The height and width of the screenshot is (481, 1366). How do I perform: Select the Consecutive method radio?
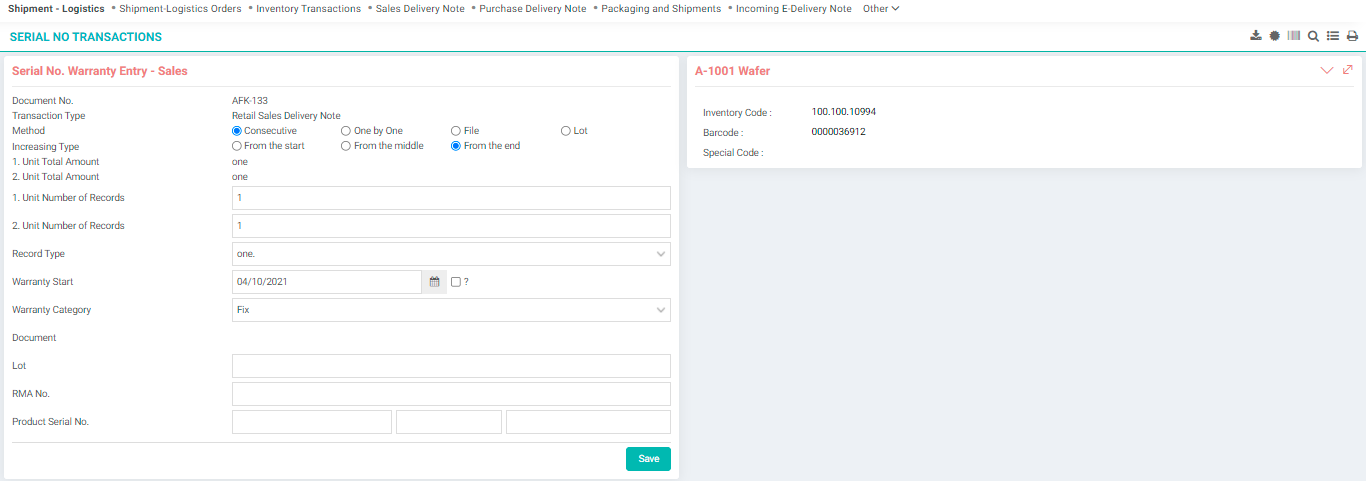[237, 131]
